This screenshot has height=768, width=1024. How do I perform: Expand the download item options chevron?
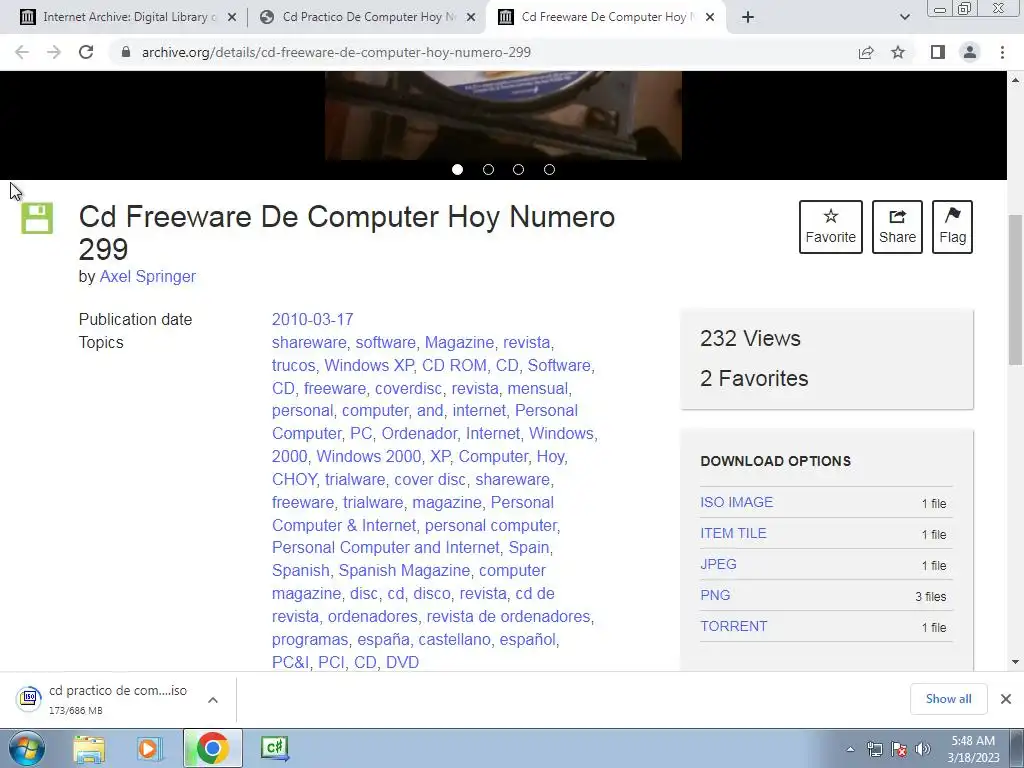click(213, 699)
